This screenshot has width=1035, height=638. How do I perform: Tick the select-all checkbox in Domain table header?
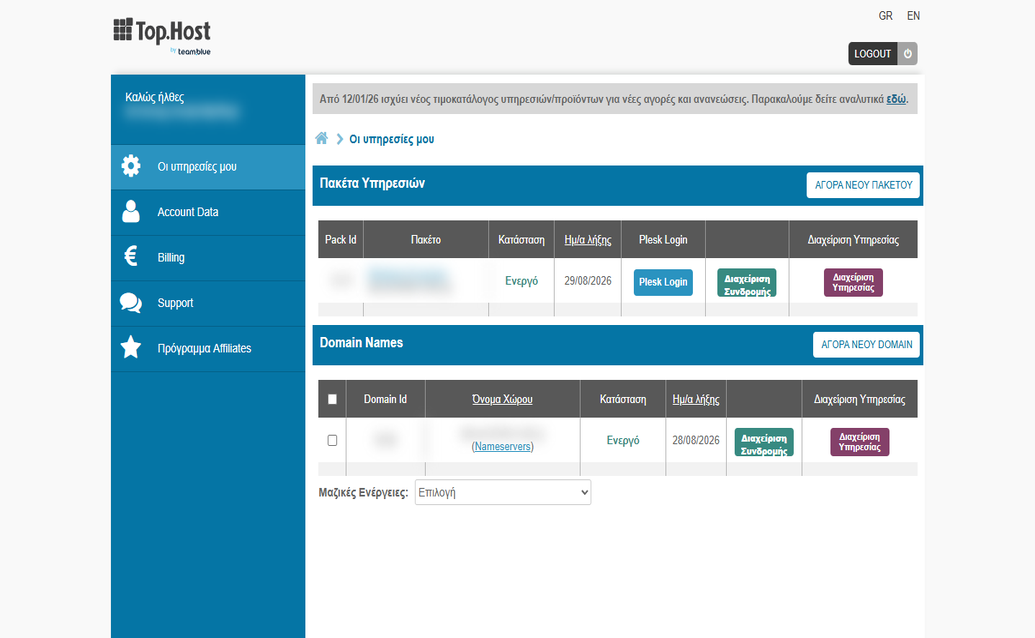(x=332, y=399)
